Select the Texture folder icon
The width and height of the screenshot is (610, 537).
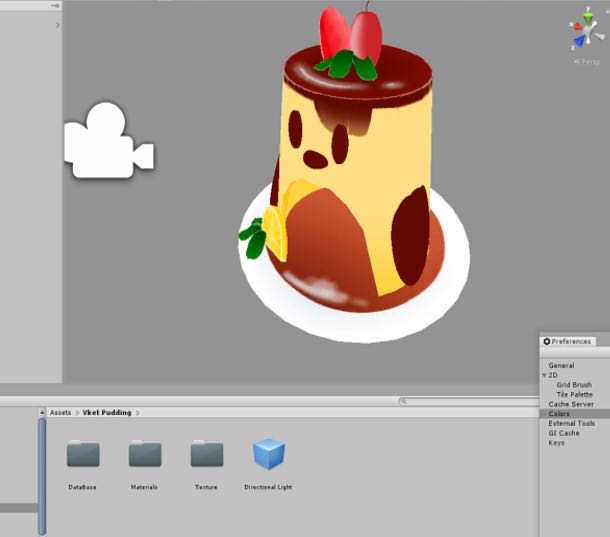tap(207, 454)
